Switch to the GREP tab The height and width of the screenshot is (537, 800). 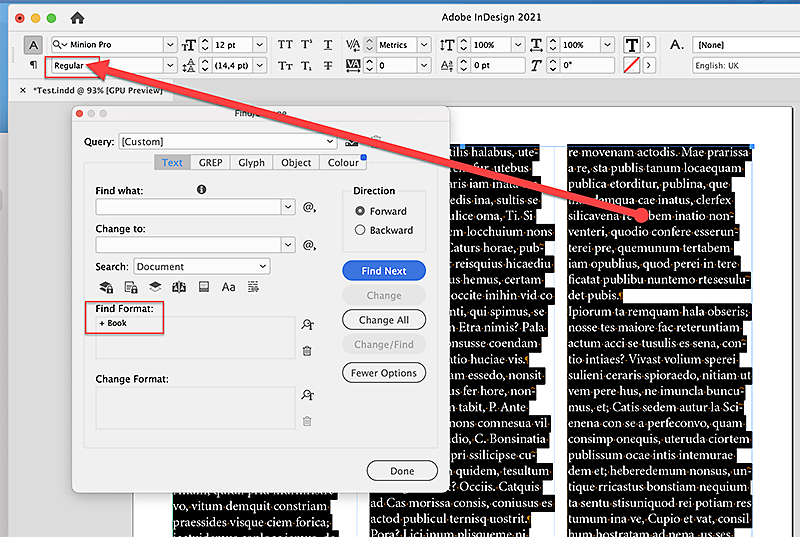tap(210, 163)
